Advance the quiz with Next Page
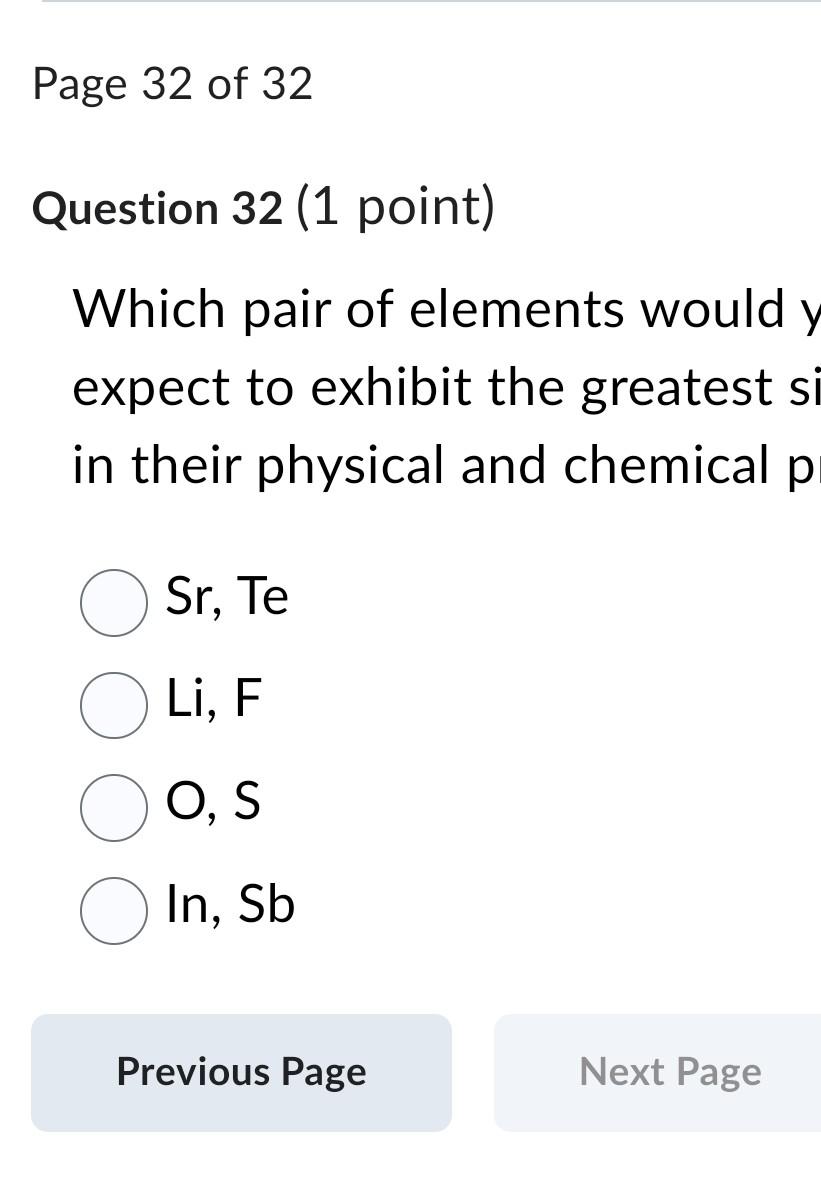821x1182 pixels. coord(670,1071)
